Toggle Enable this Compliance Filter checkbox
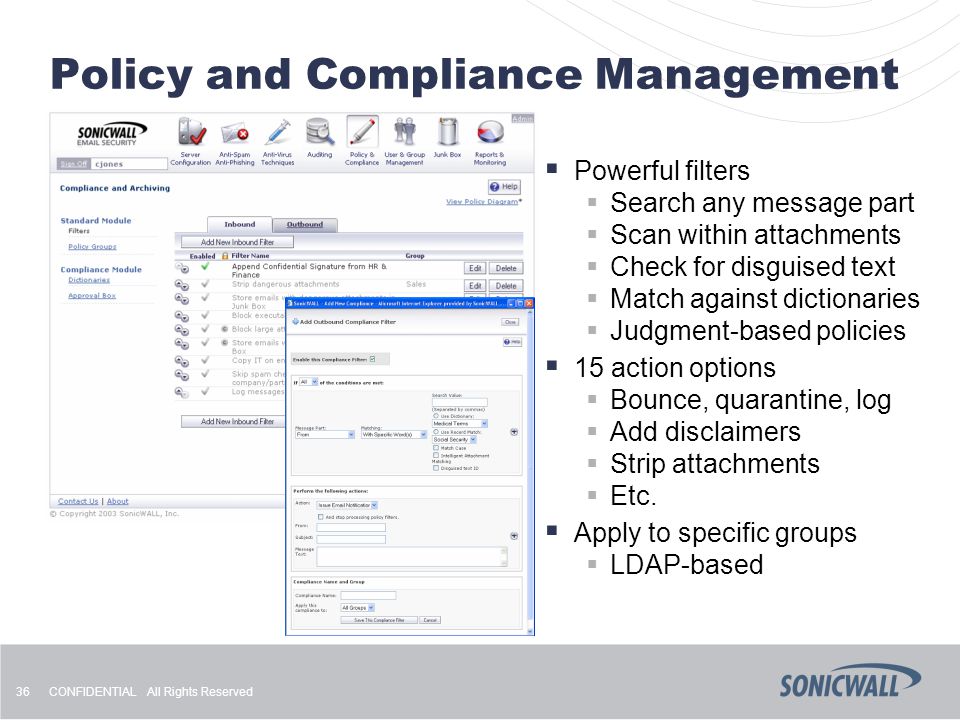Viewport: 960px width, 720px height. click(373, 359)
